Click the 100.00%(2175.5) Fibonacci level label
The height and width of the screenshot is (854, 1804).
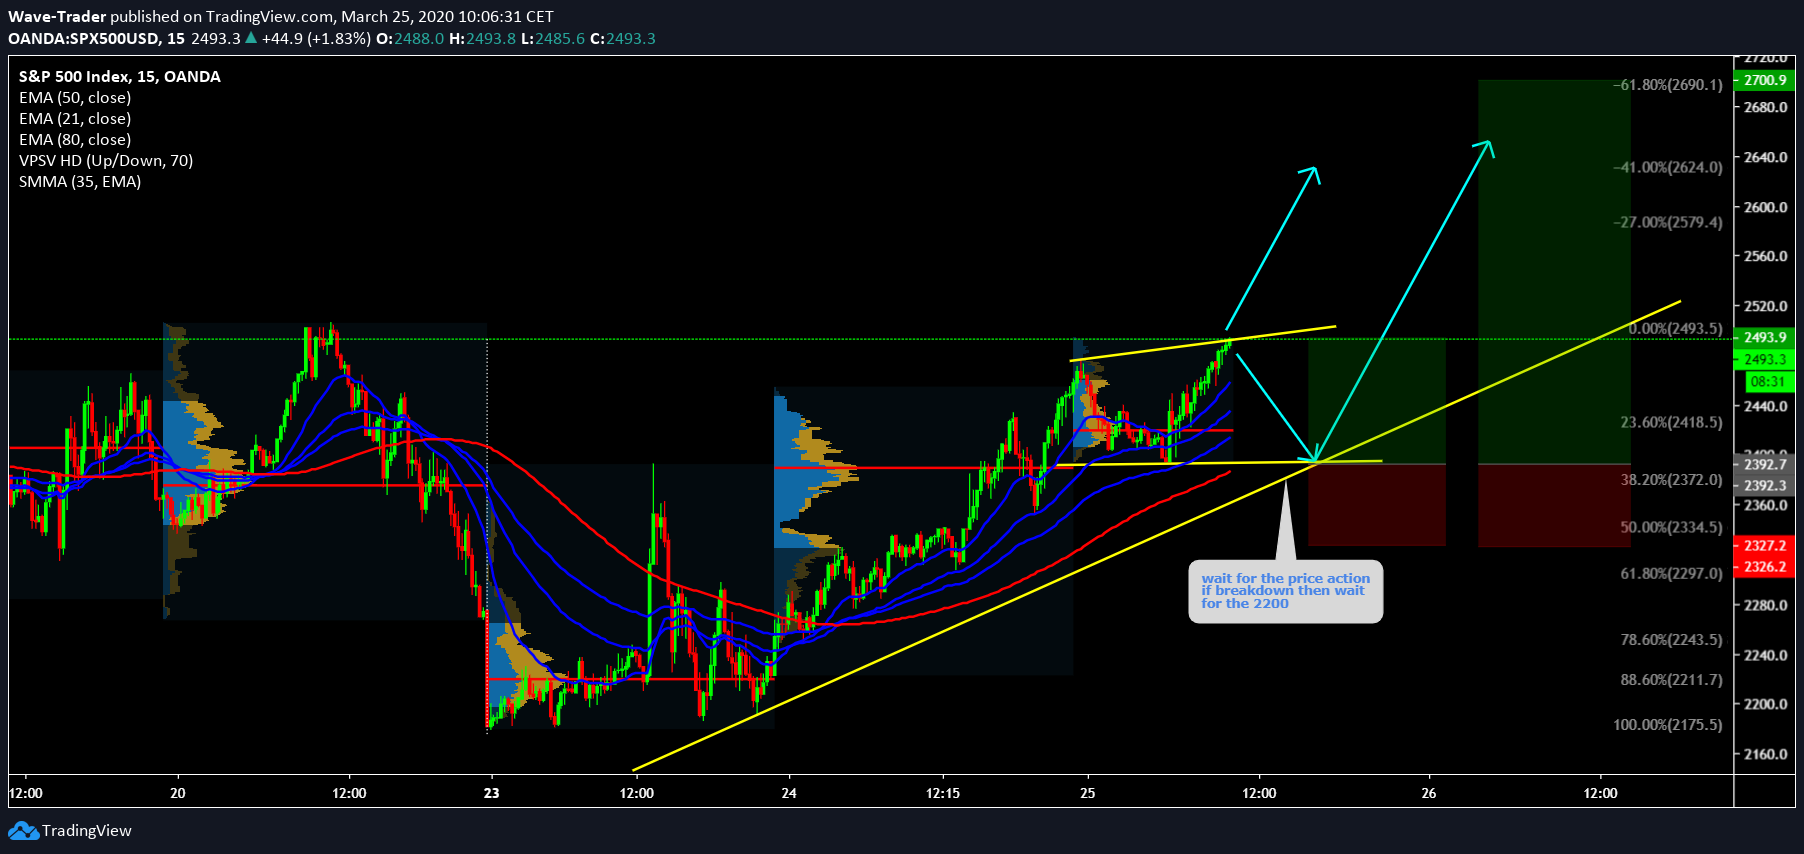coord(1668,724)
